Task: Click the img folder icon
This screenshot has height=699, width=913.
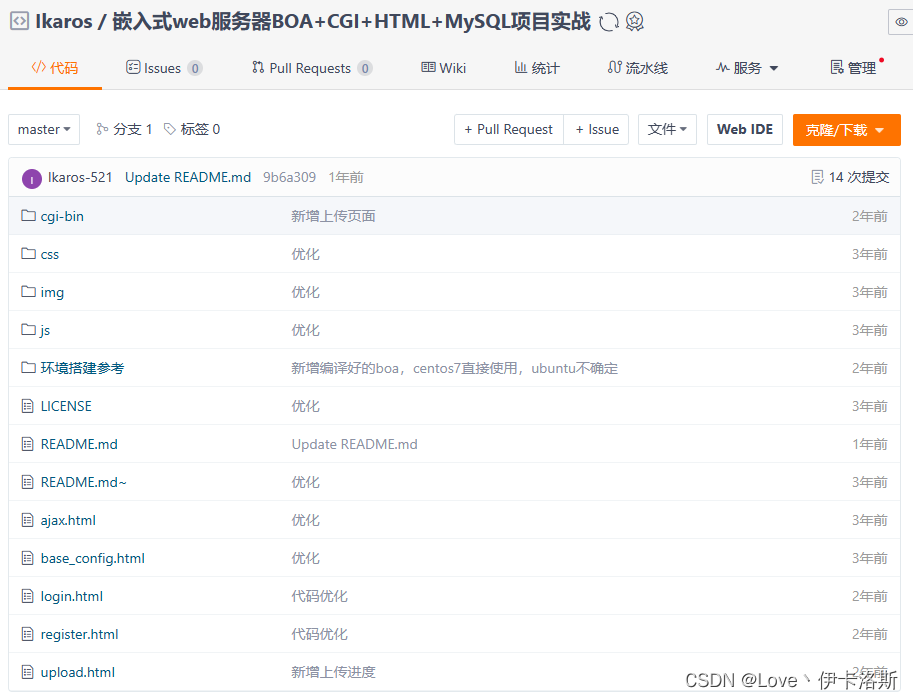Action: coord(29,292)
